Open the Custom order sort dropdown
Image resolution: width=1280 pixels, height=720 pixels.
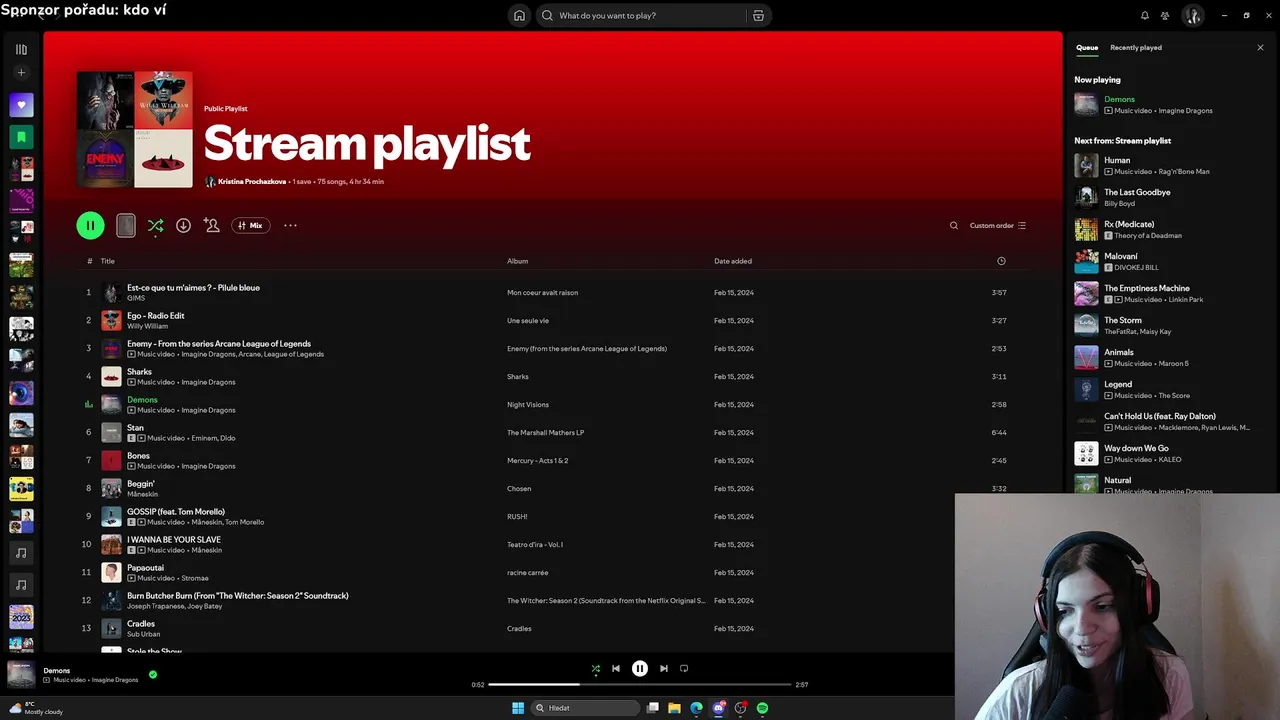pos(998,225)
